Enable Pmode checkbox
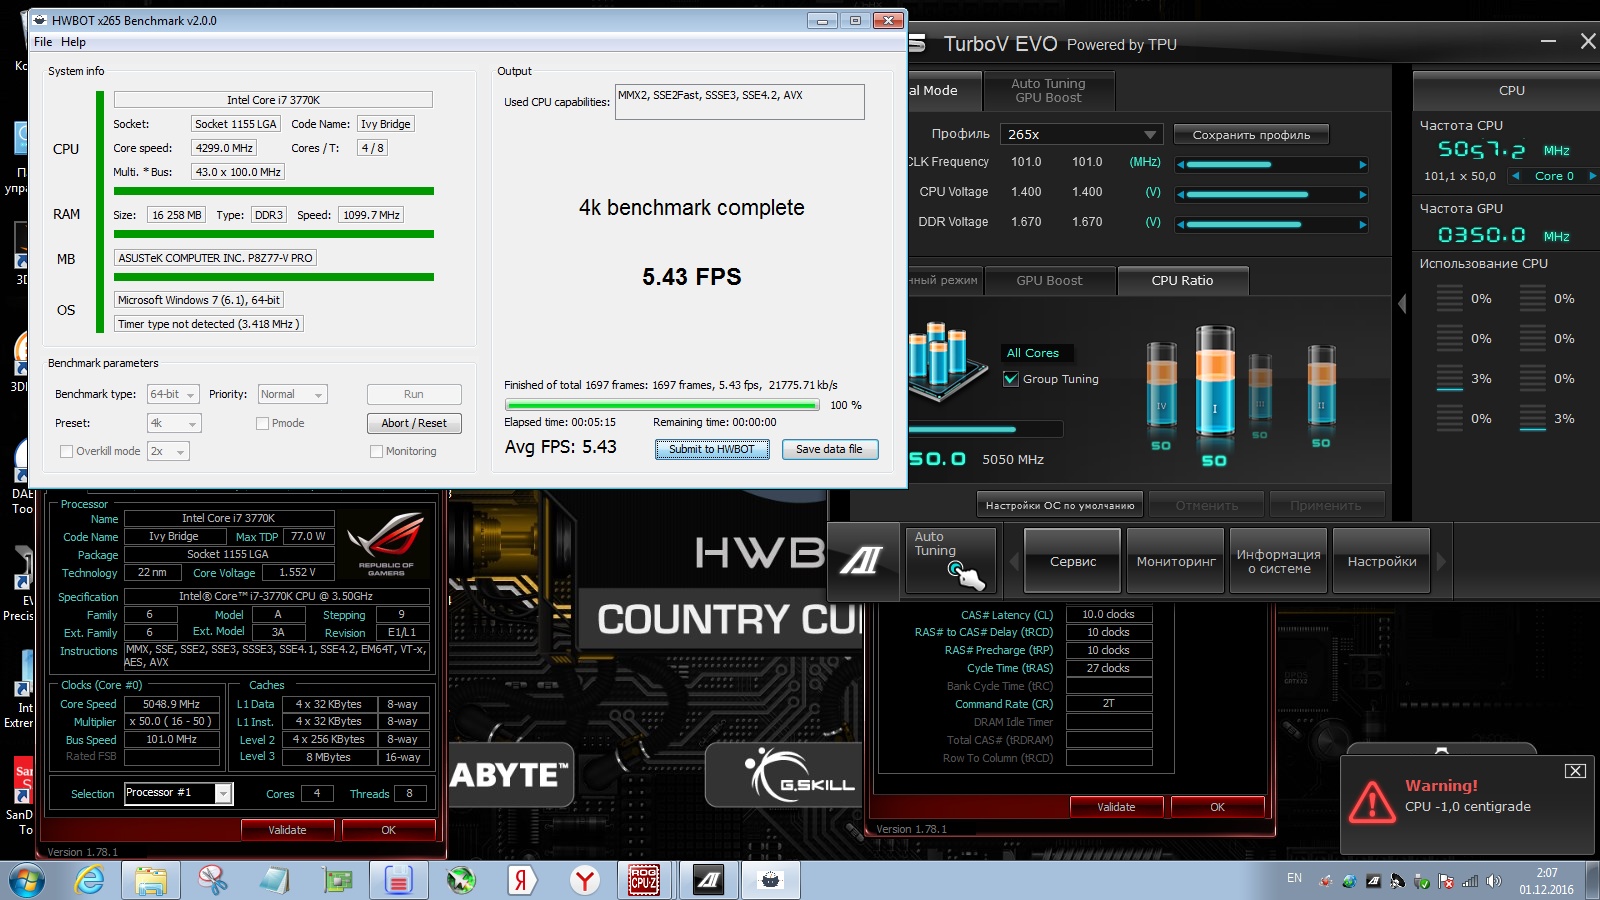The width and height of the screenshot is (1600, 900). pos(262,423)
